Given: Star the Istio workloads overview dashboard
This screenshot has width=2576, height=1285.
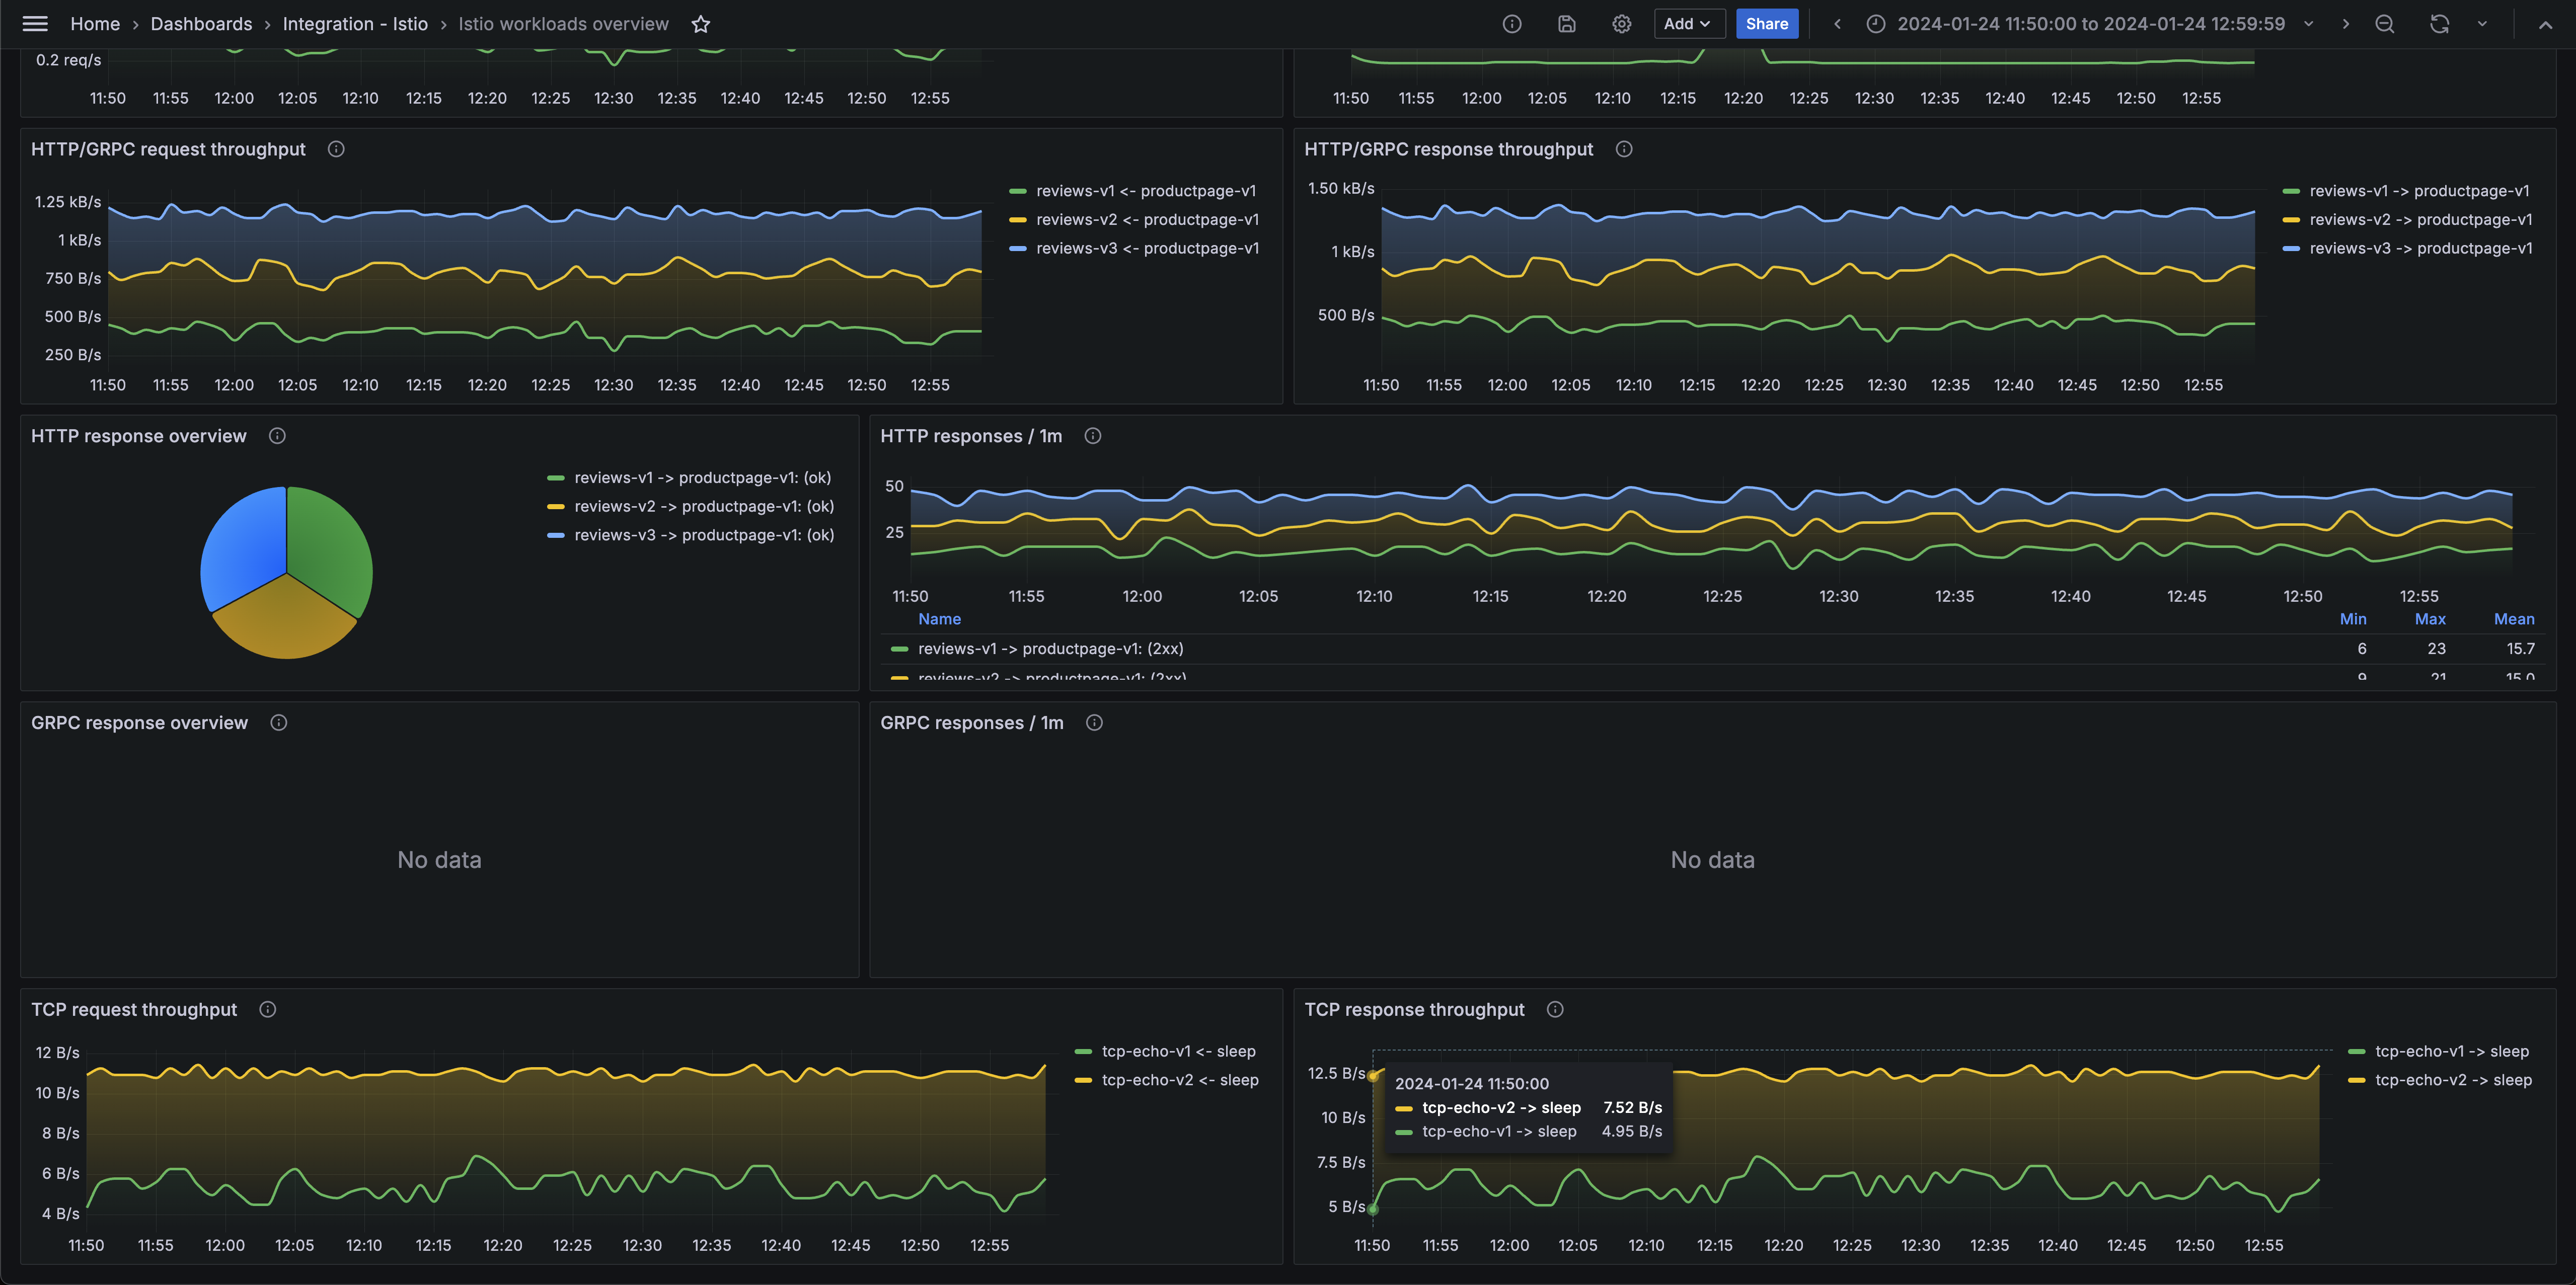Looking at the screenshot, I should [701, 24].
